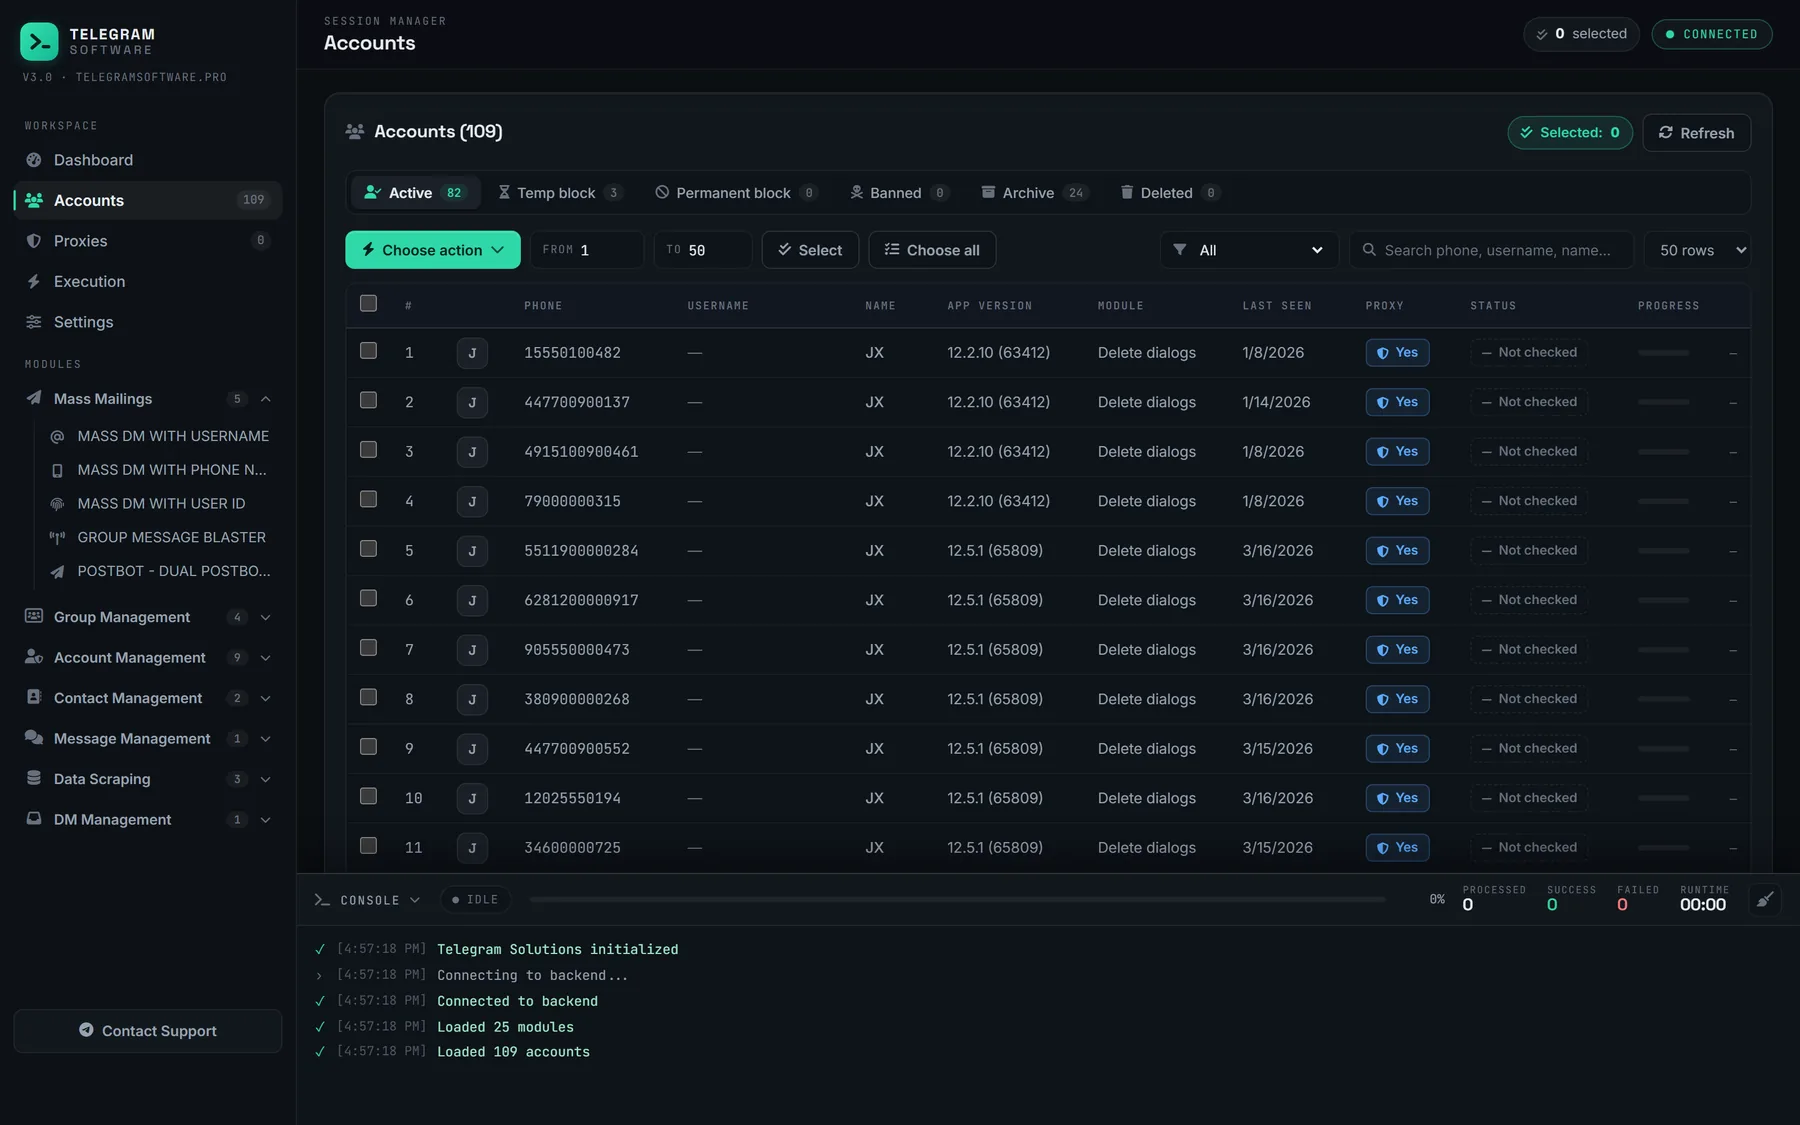Click the search phone, username field

coord(1492,250)
